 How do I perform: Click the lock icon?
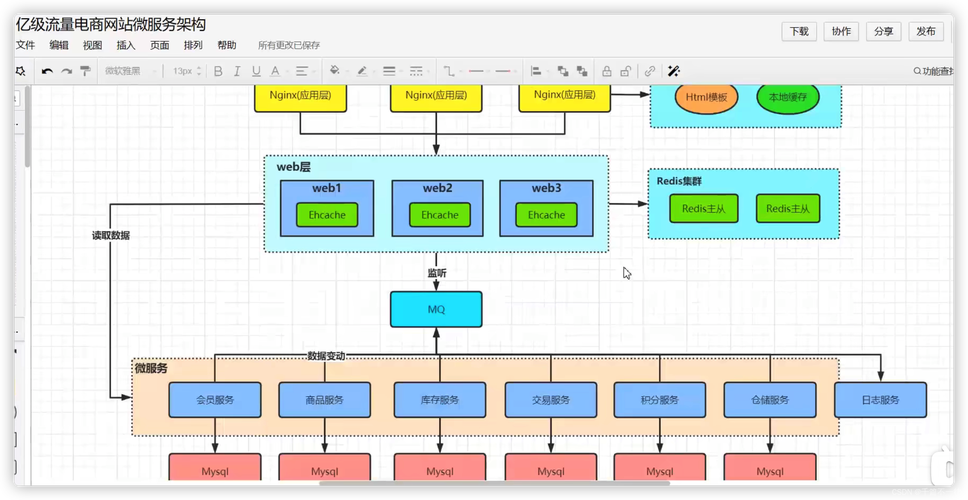607,72
